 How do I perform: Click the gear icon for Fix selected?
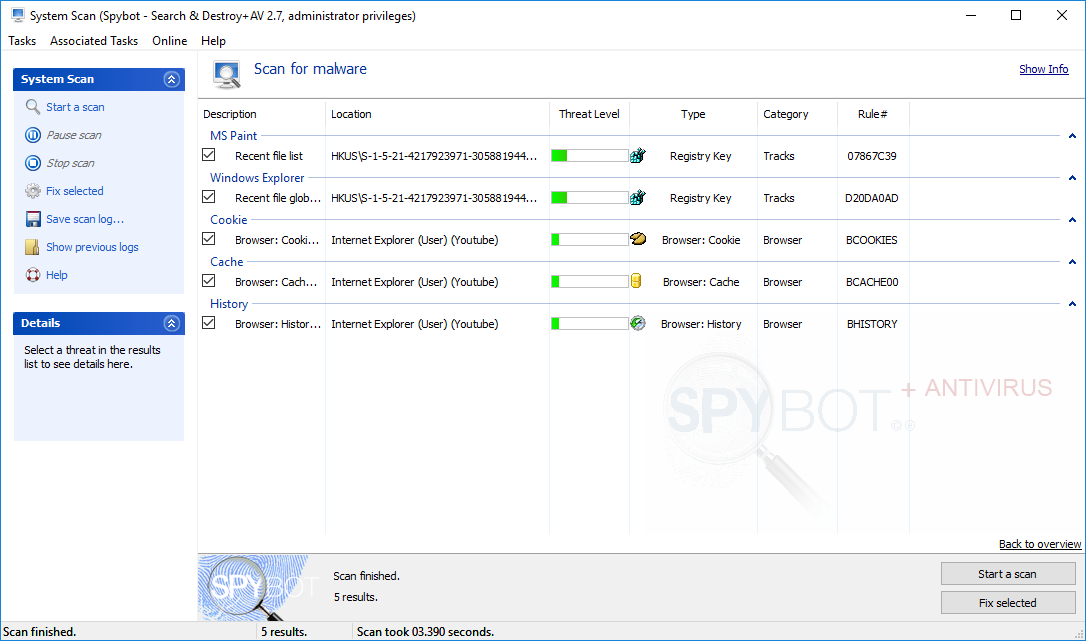point(33,191)
